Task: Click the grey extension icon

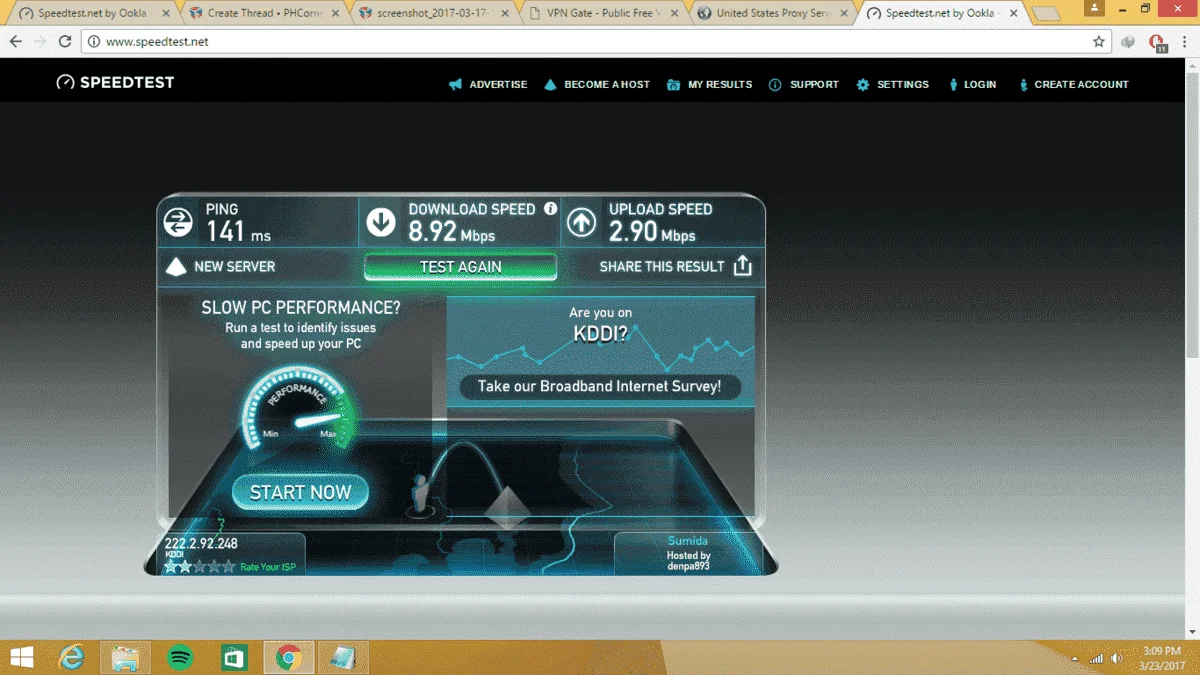Action: [1128, 42]
